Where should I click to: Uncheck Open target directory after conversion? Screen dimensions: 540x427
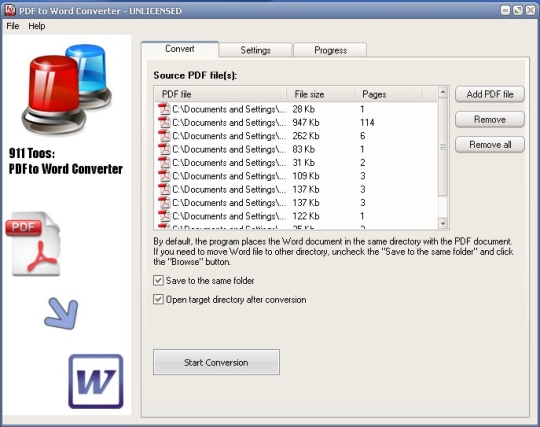pos(158,299)
